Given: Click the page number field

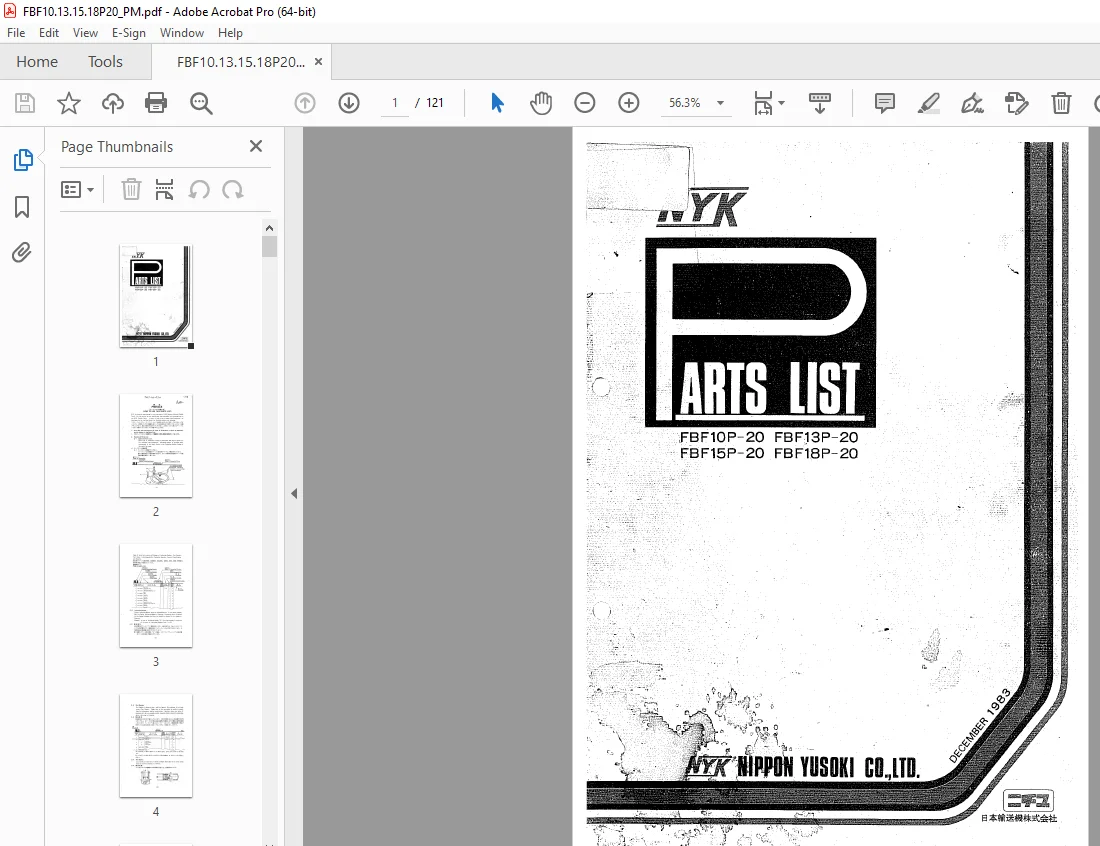Looking at the screenshot, I should click(x=394, y=103).
